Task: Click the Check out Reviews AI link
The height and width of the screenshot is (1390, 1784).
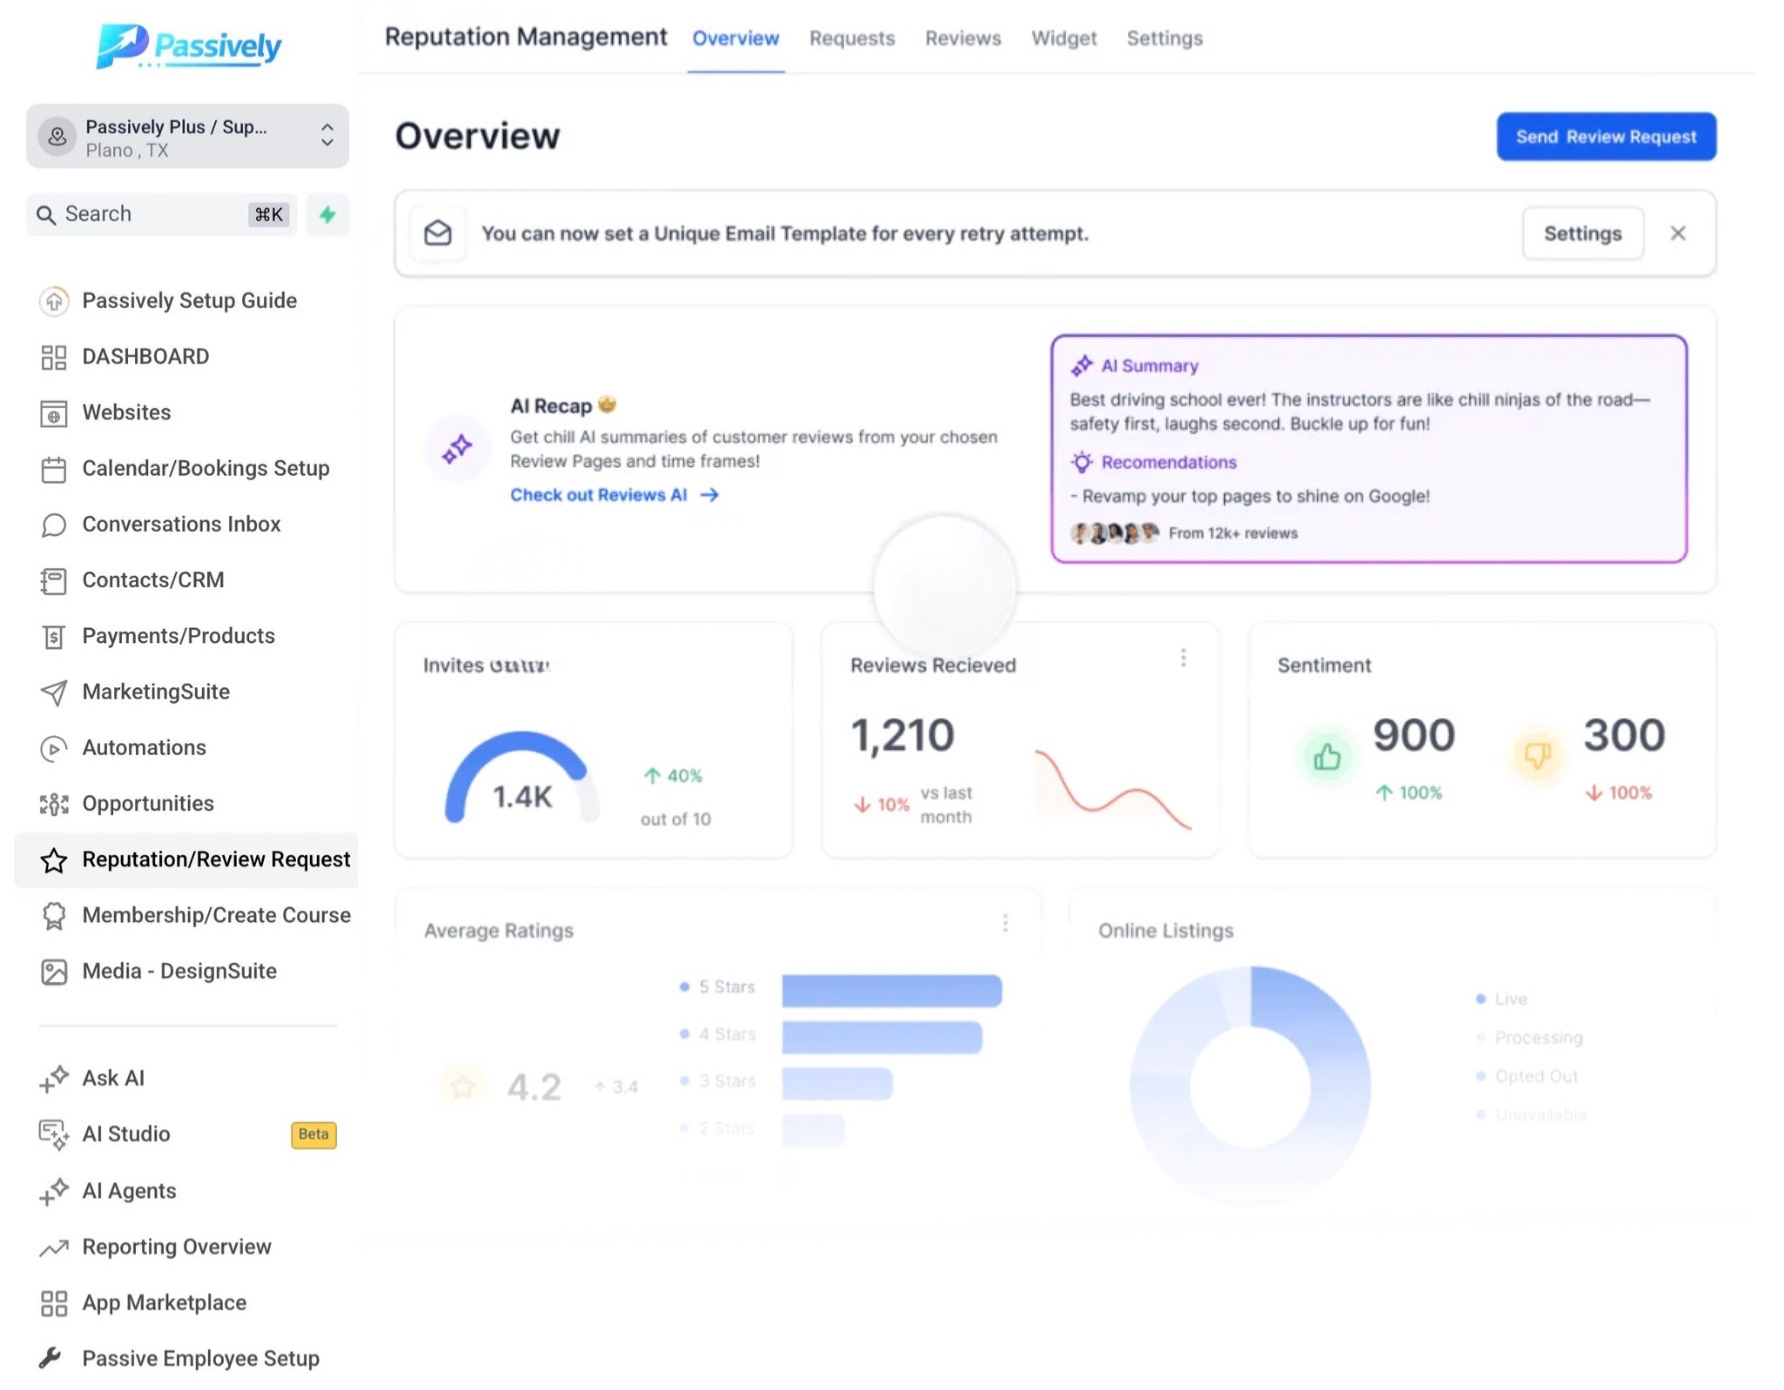Action: pos(614,495)
